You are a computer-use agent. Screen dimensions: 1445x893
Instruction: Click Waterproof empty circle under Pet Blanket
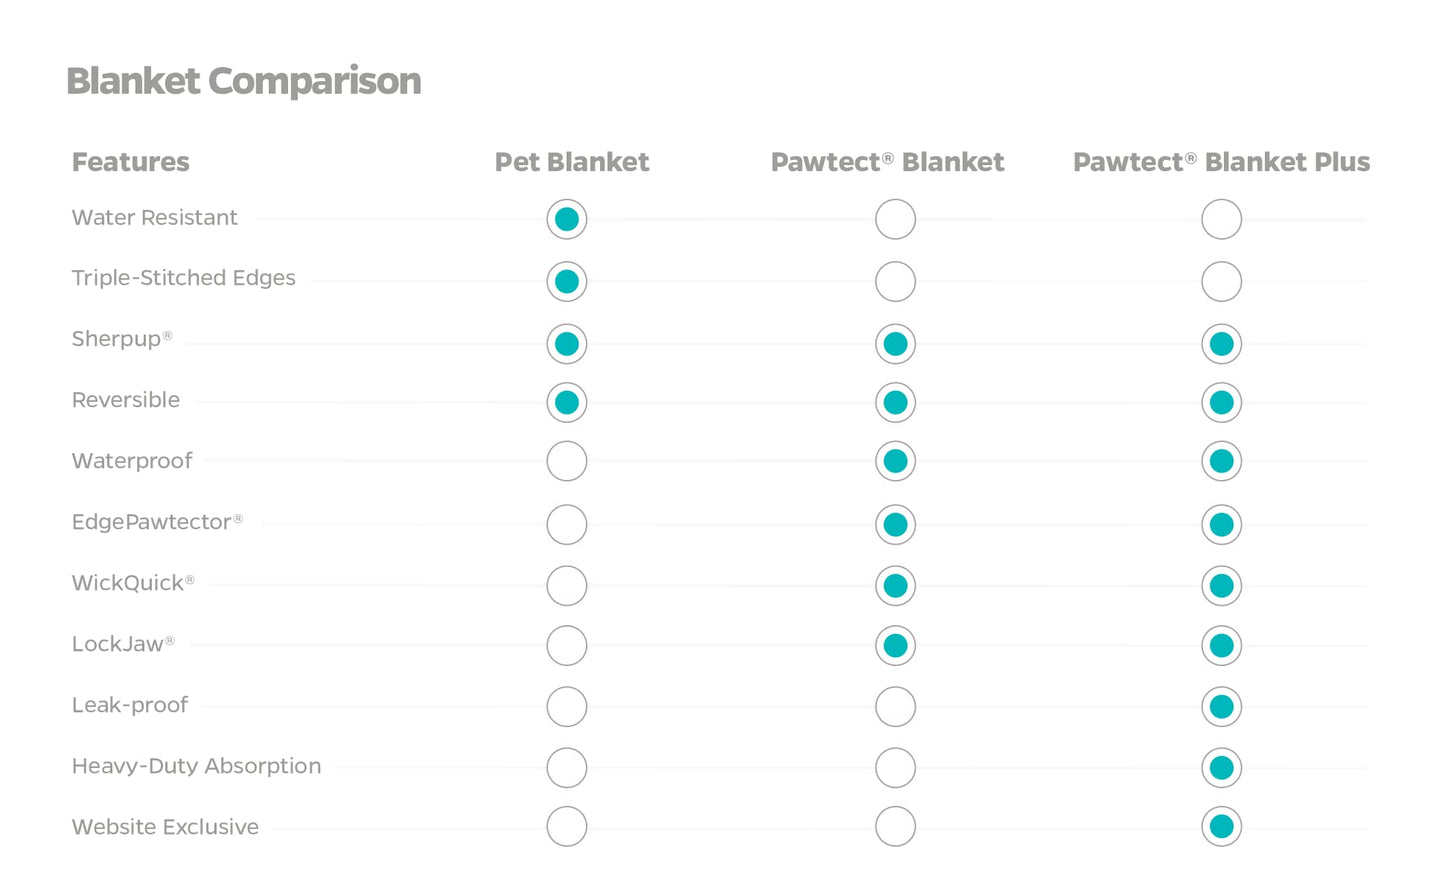pyautogui.click(x=567, y=461)
